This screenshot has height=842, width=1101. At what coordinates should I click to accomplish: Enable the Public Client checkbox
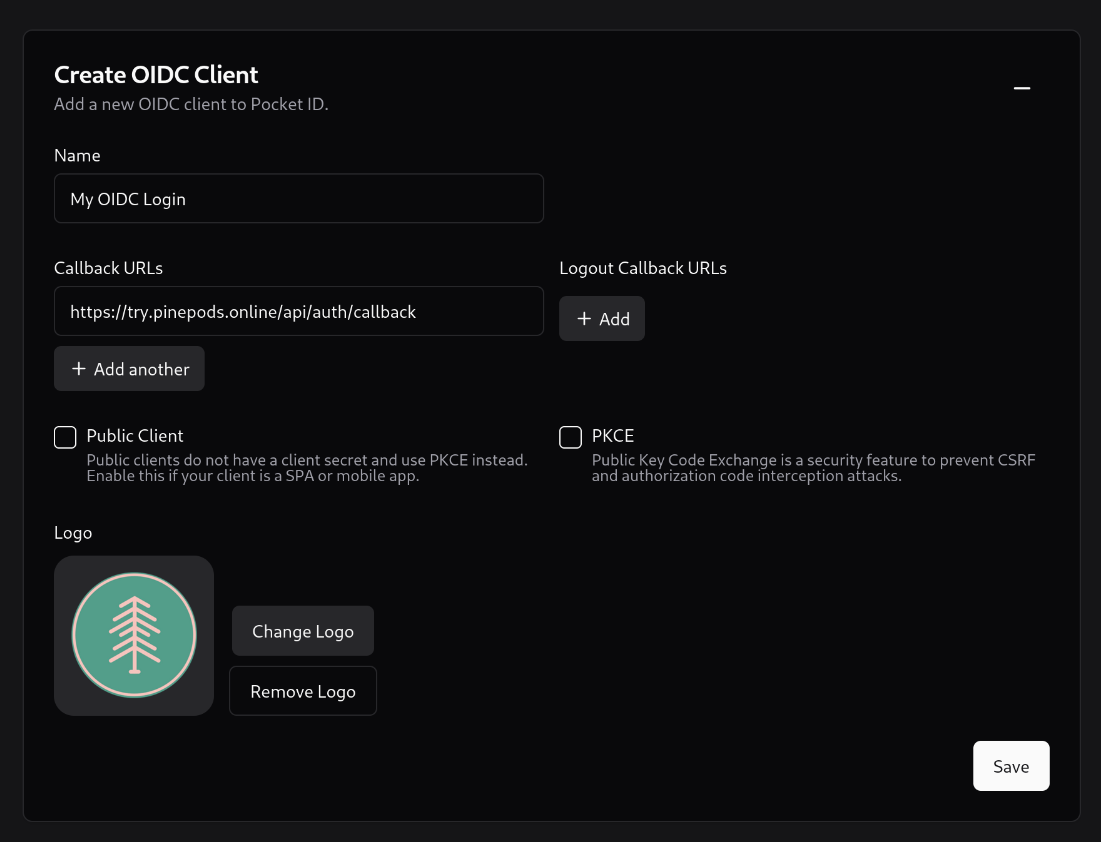tap(64, 436)
